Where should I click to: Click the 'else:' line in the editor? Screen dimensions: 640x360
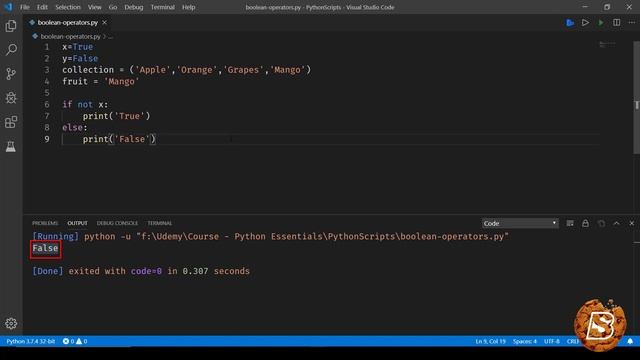(x=75, y=128)
